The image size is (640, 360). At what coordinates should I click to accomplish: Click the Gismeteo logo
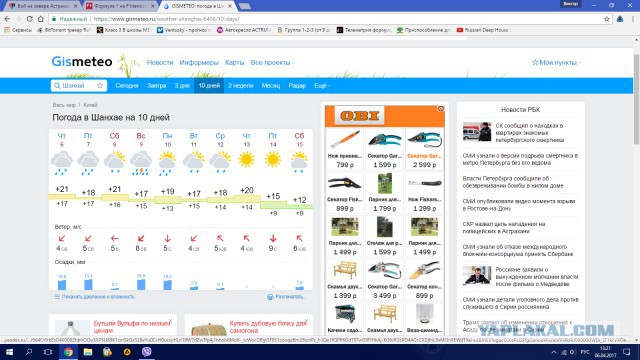[82, 62]
